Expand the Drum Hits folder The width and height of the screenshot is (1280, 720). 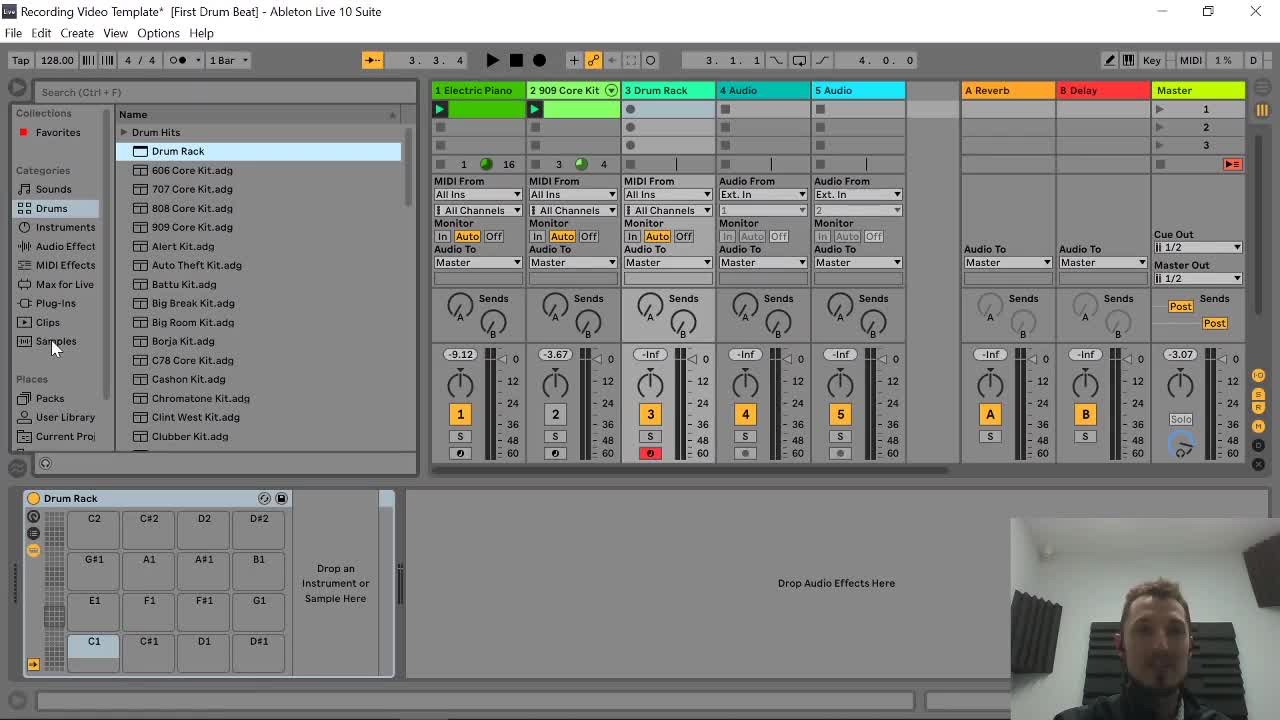tap(124, 132)
